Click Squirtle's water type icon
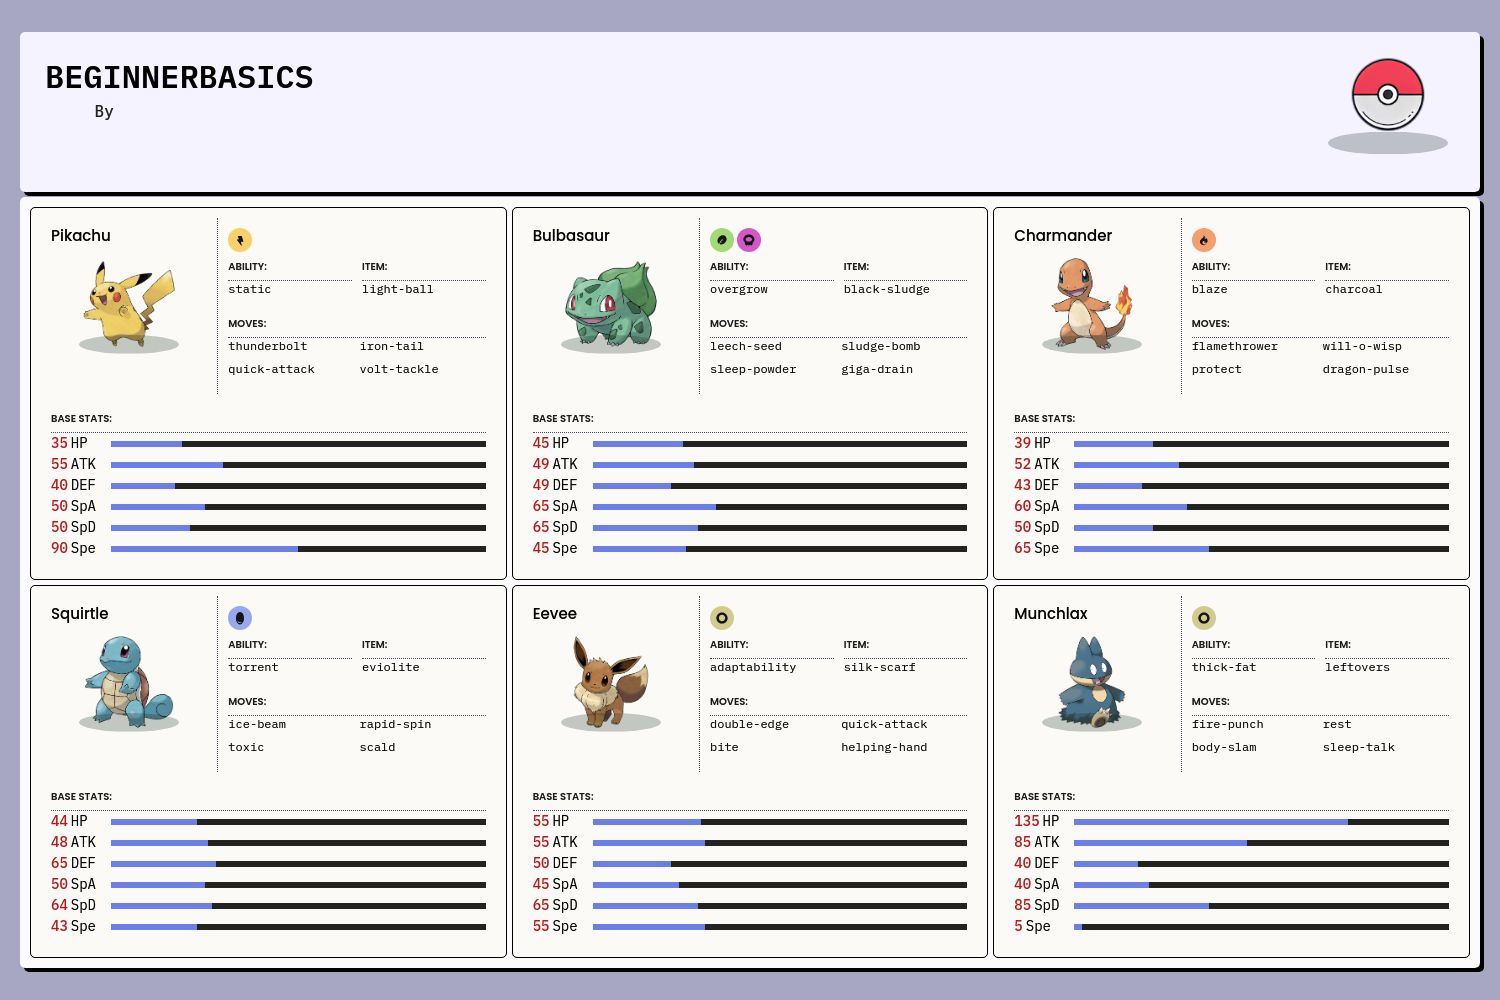The width and height of the screenshot is (1500, 1000). point(240,618)
